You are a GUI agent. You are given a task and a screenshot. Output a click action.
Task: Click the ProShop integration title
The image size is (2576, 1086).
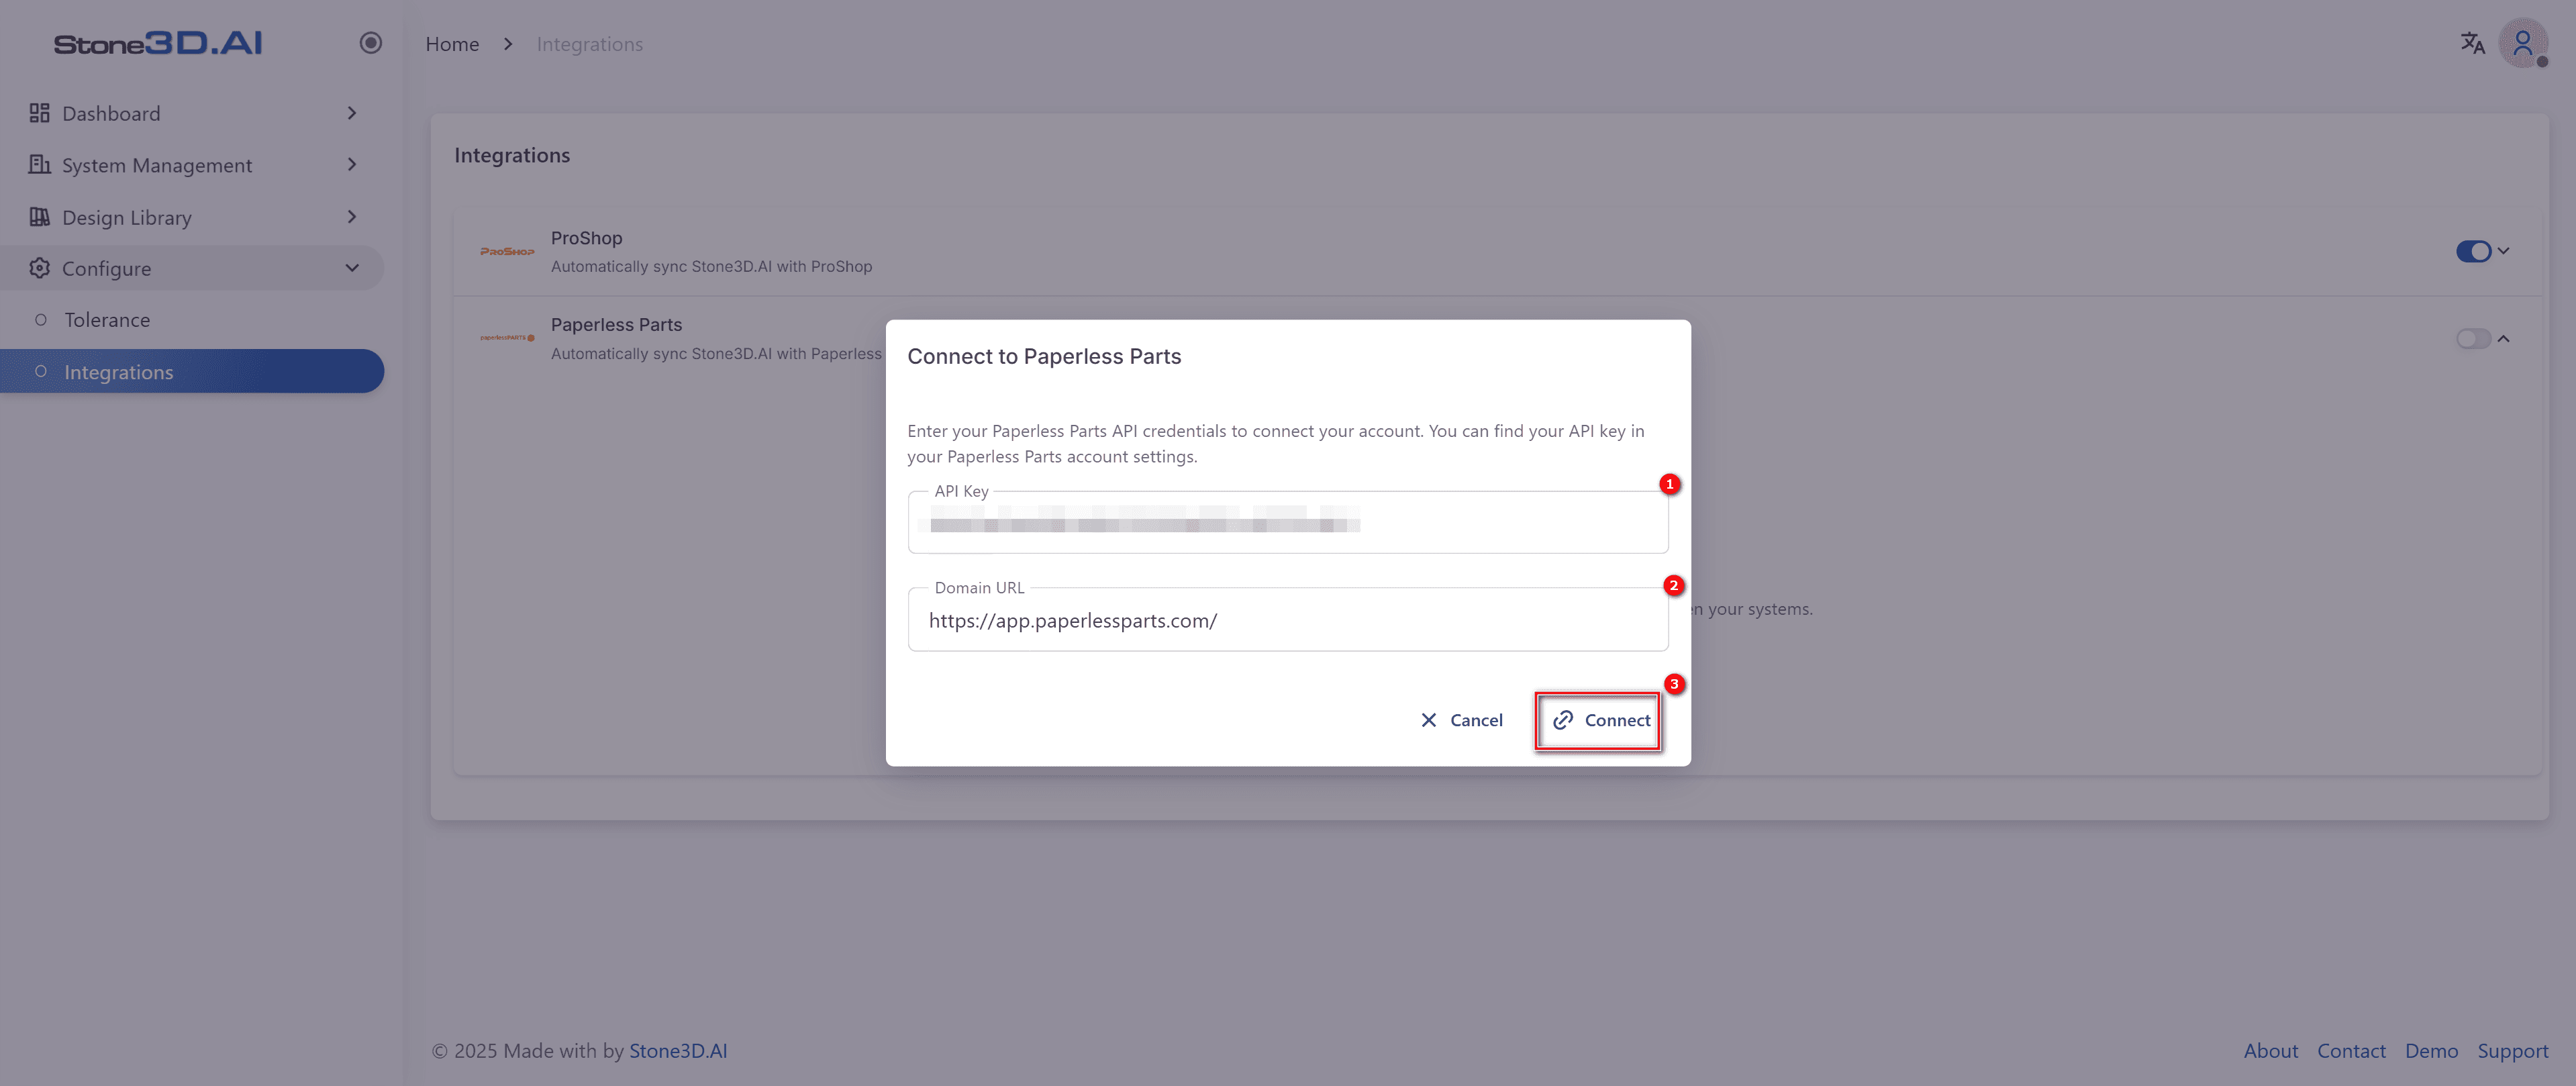click(586, 238)
